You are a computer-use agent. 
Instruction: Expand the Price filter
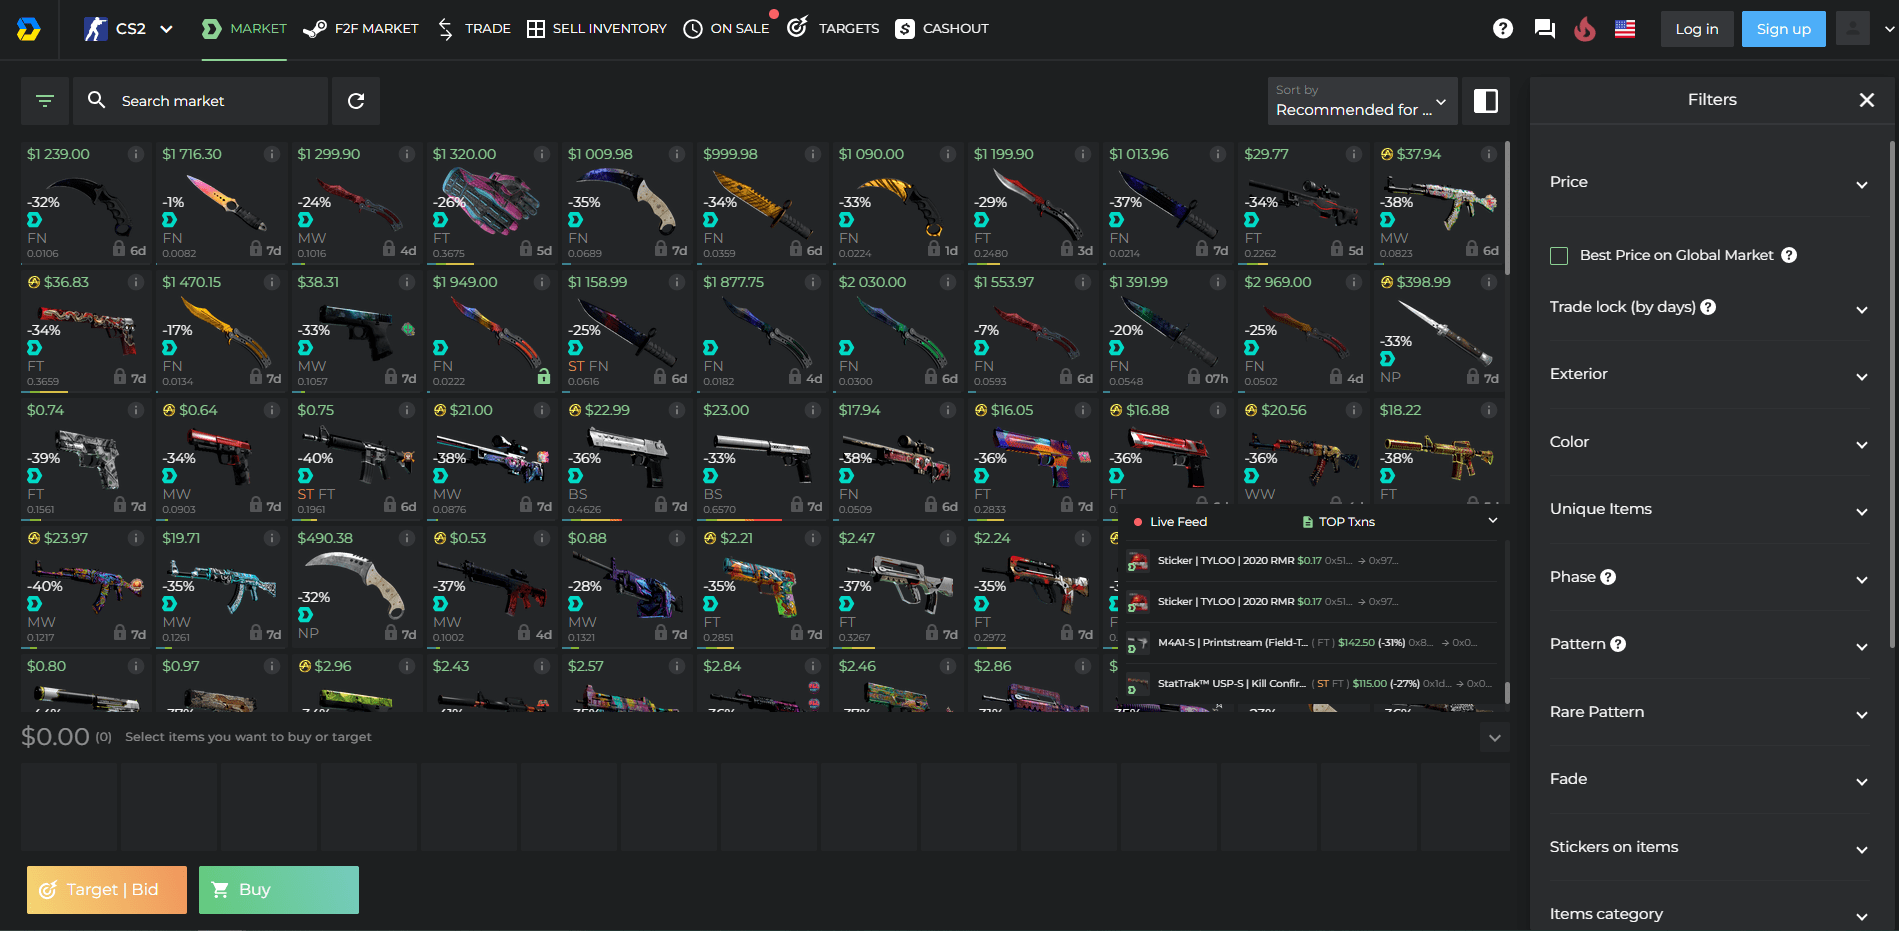tap(1710, 182)
